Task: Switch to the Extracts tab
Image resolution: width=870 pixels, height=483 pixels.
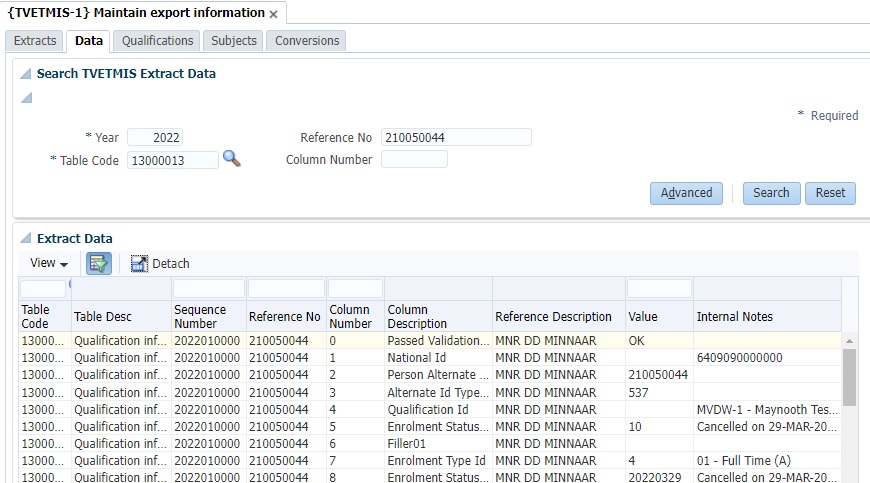Action: [35, 41]
